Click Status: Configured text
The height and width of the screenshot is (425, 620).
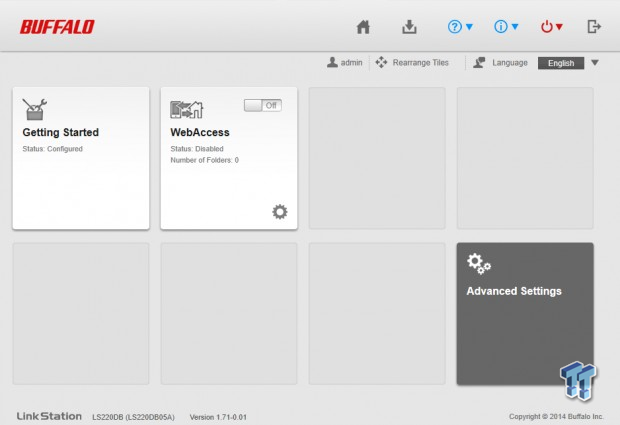coord(53,149)
